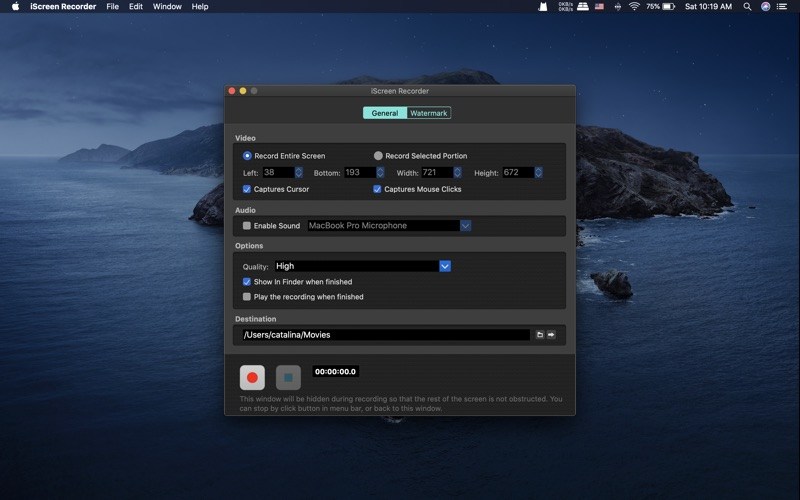The width and height of the screenshot is (800, 500).
Task: Start recording with the red record button
Action: [252, 378]
